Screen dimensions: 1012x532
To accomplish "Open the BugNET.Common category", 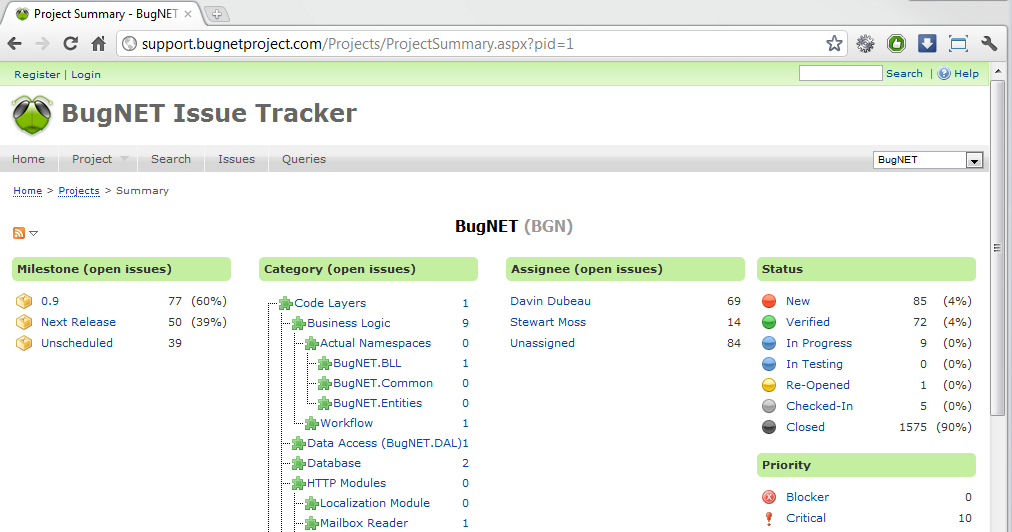I will (x=383, y=383).
